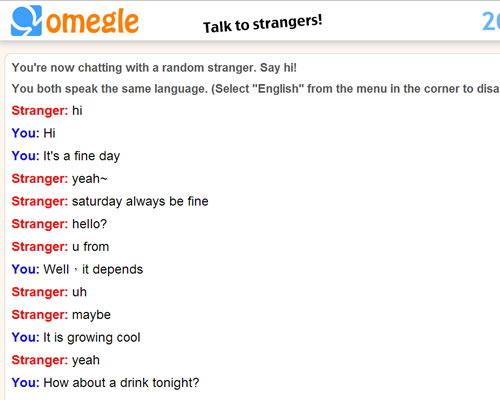Viewport: 500px width, 400px height.
Task: Click the Stranger's first 'hi' message
Action: (47, 111)
